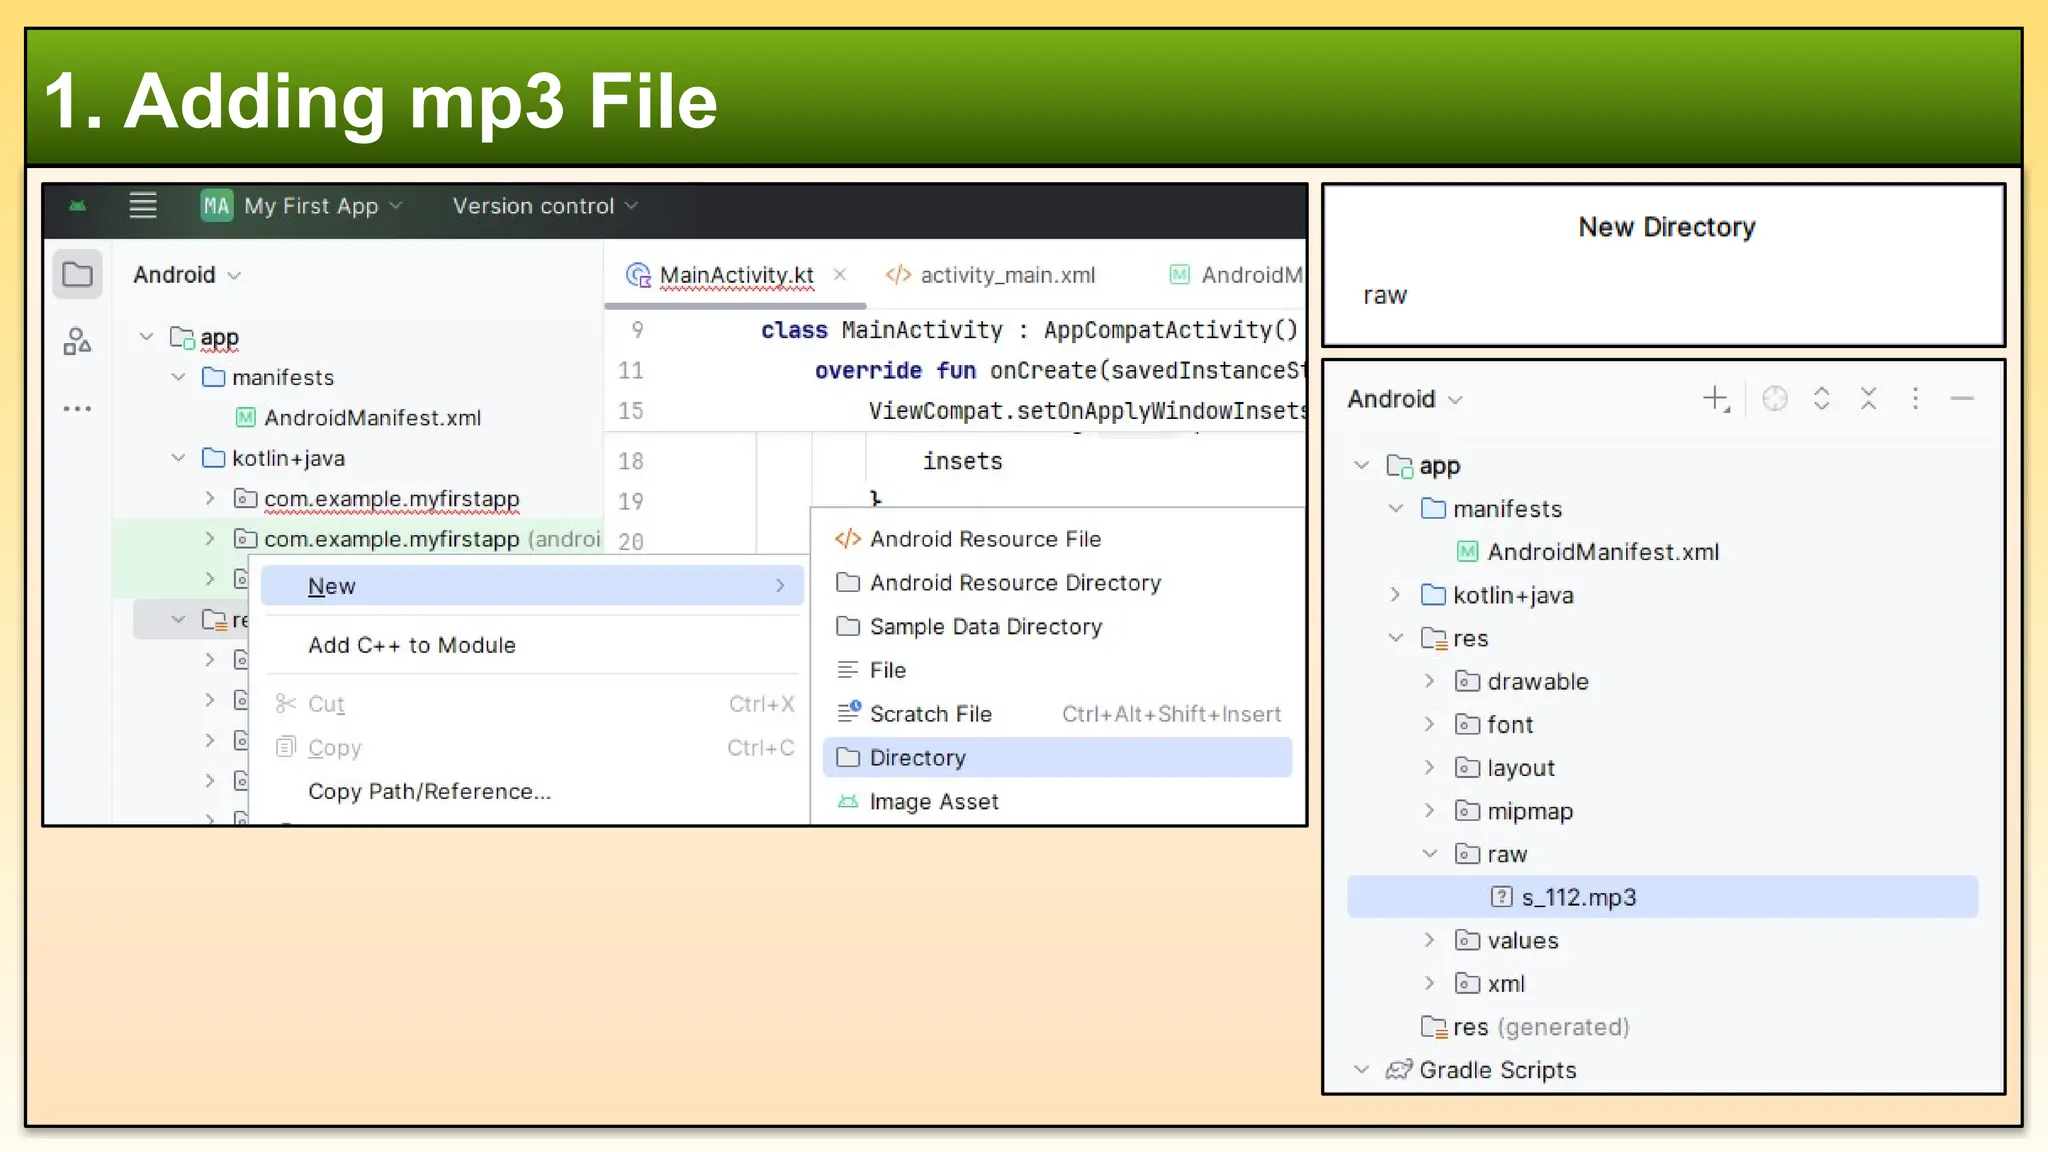Viewport: 2048px width, 1152px height.
Task: Click the res (generated) folder icon
Action: click(1434, 1027)
